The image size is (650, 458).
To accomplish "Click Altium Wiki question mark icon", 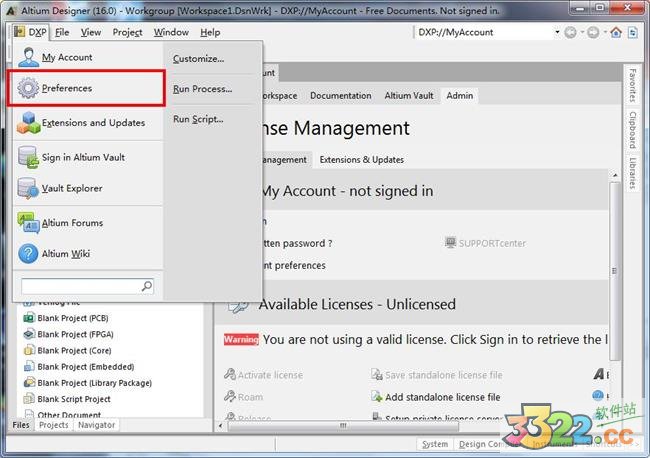I will (28, 253).
